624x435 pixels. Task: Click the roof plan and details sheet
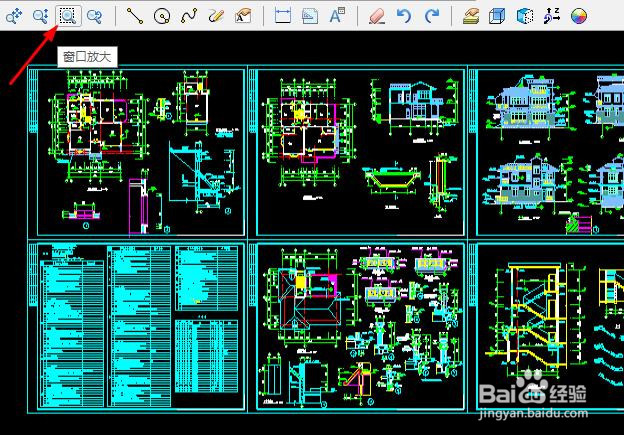tap(357, 326)
